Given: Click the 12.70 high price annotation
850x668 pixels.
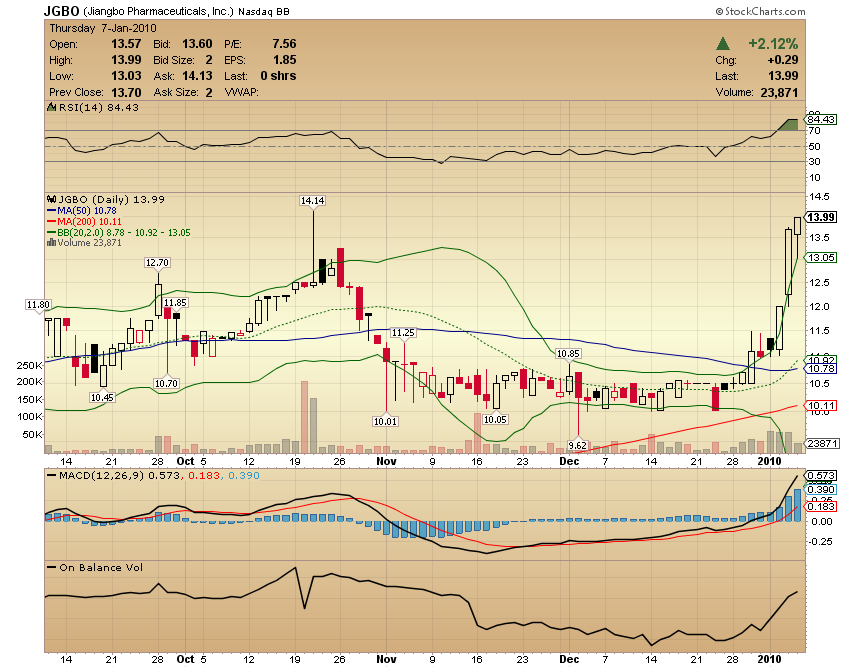Looking at the screenshot, I should 157,262.
